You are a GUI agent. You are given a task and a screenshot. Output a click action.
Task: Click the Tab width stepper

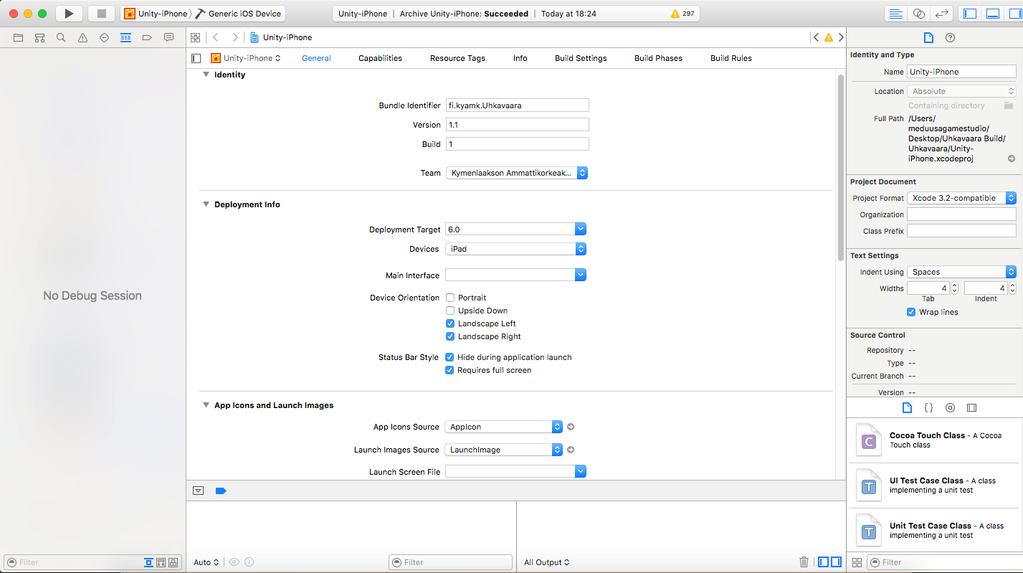[954, 288]
